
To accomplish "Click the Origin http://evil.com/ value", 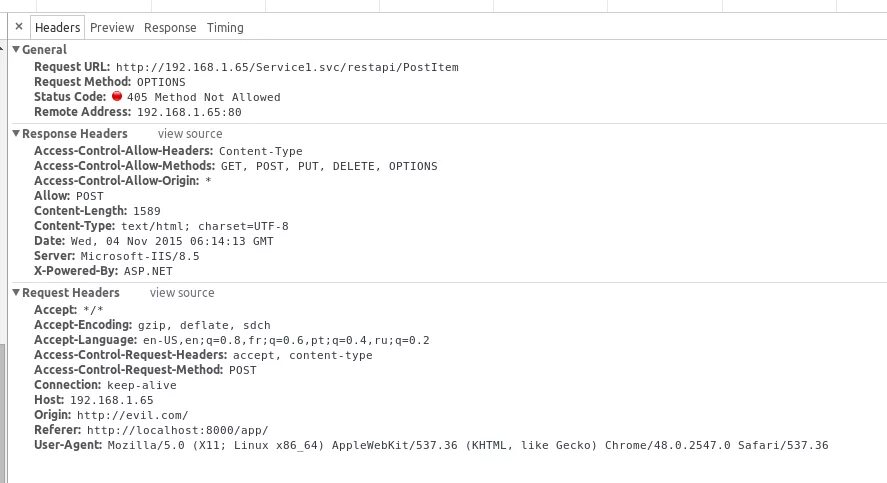I will [x=132, y=415].
